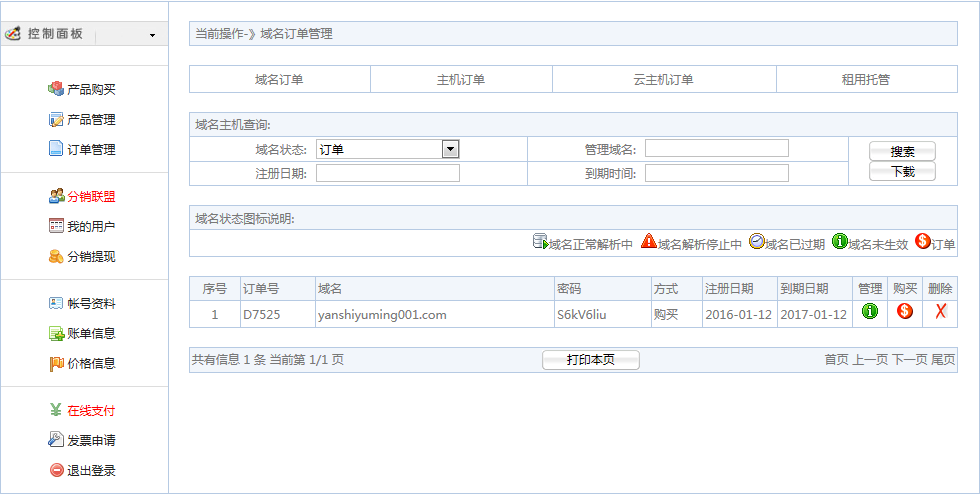
Task: Expand the 域名状态 dropdown
Action: (x=450, y=149)
